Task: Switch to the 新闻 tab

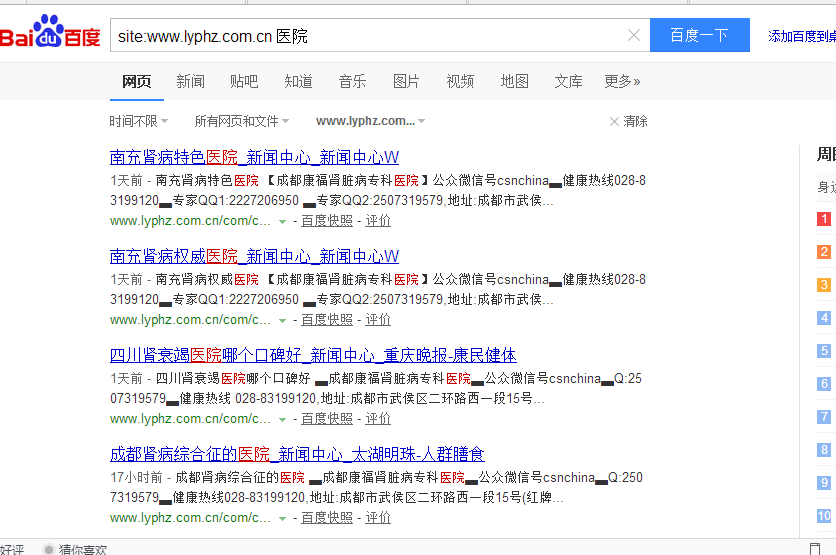Action: pos(190,81)
